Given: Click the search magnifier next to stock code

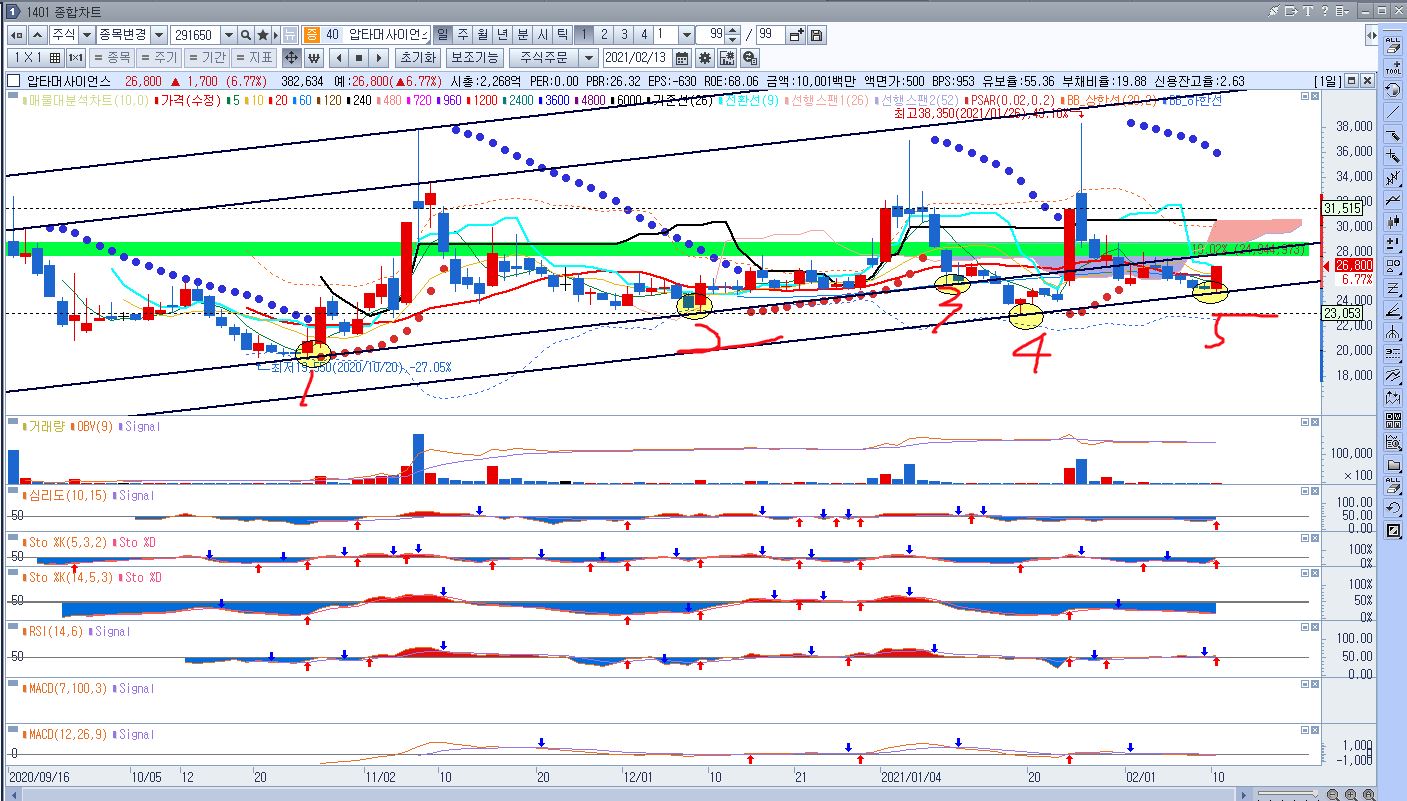Looking at the screenshot, I should tap(245, 35).
